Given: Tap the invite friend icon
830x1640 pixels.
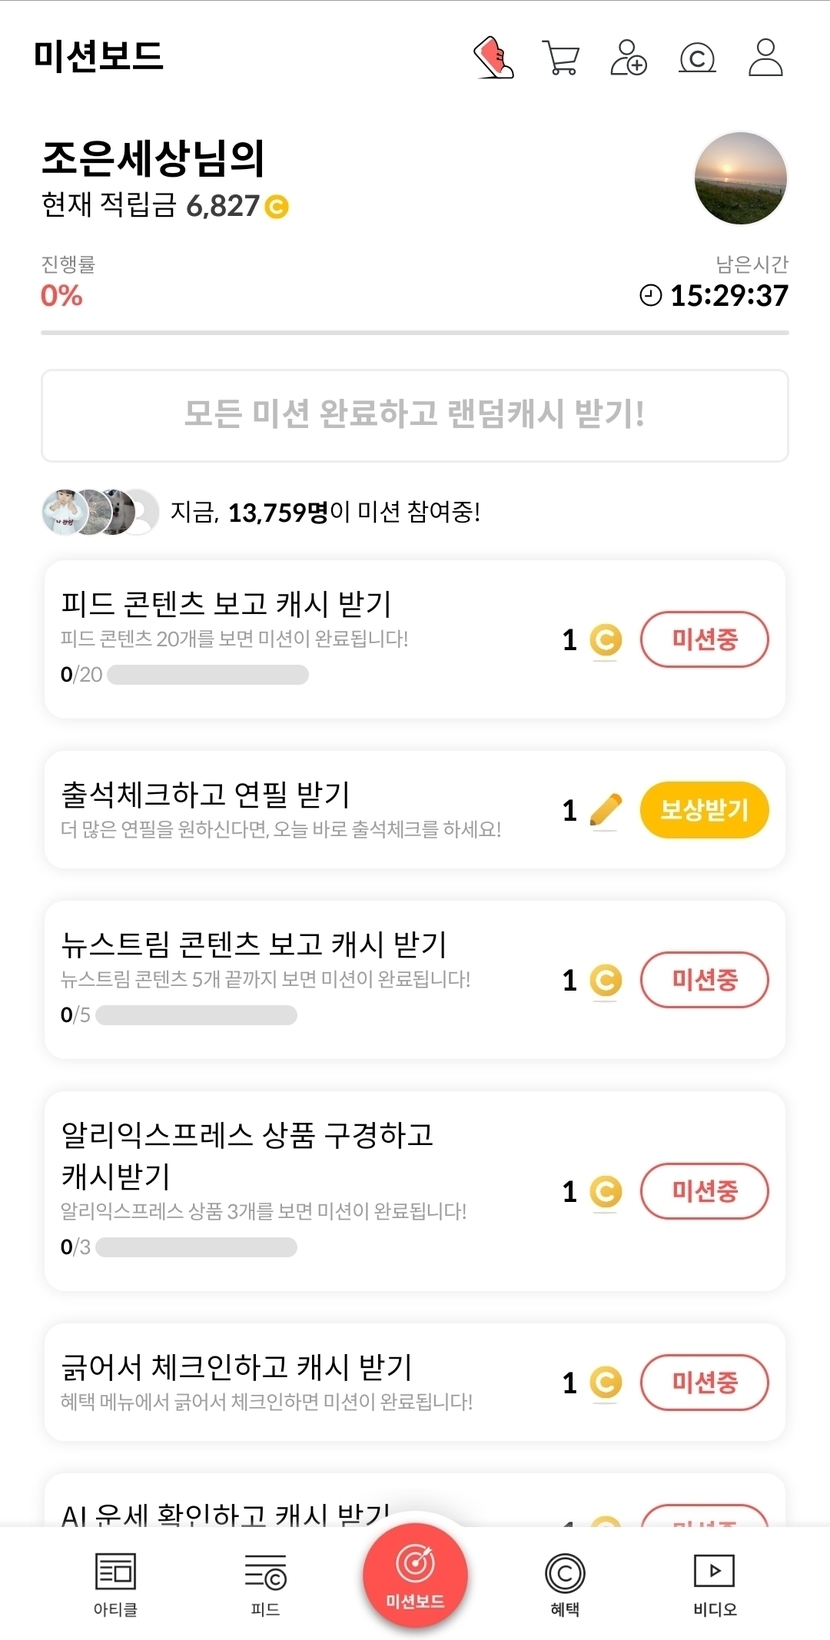Looking at the screenshot, I should point(629,58).
